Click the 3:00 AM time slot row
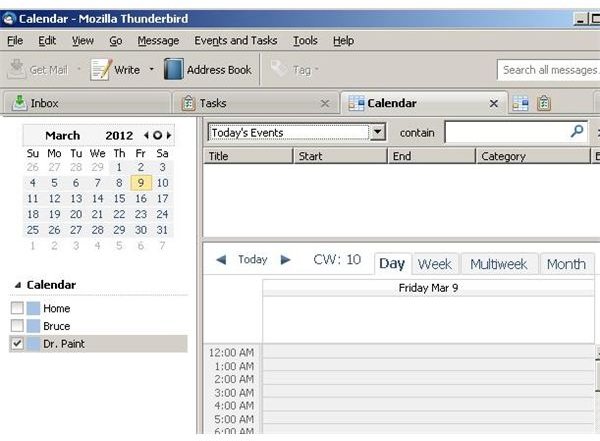600x441 pixels. pos(428,392)
